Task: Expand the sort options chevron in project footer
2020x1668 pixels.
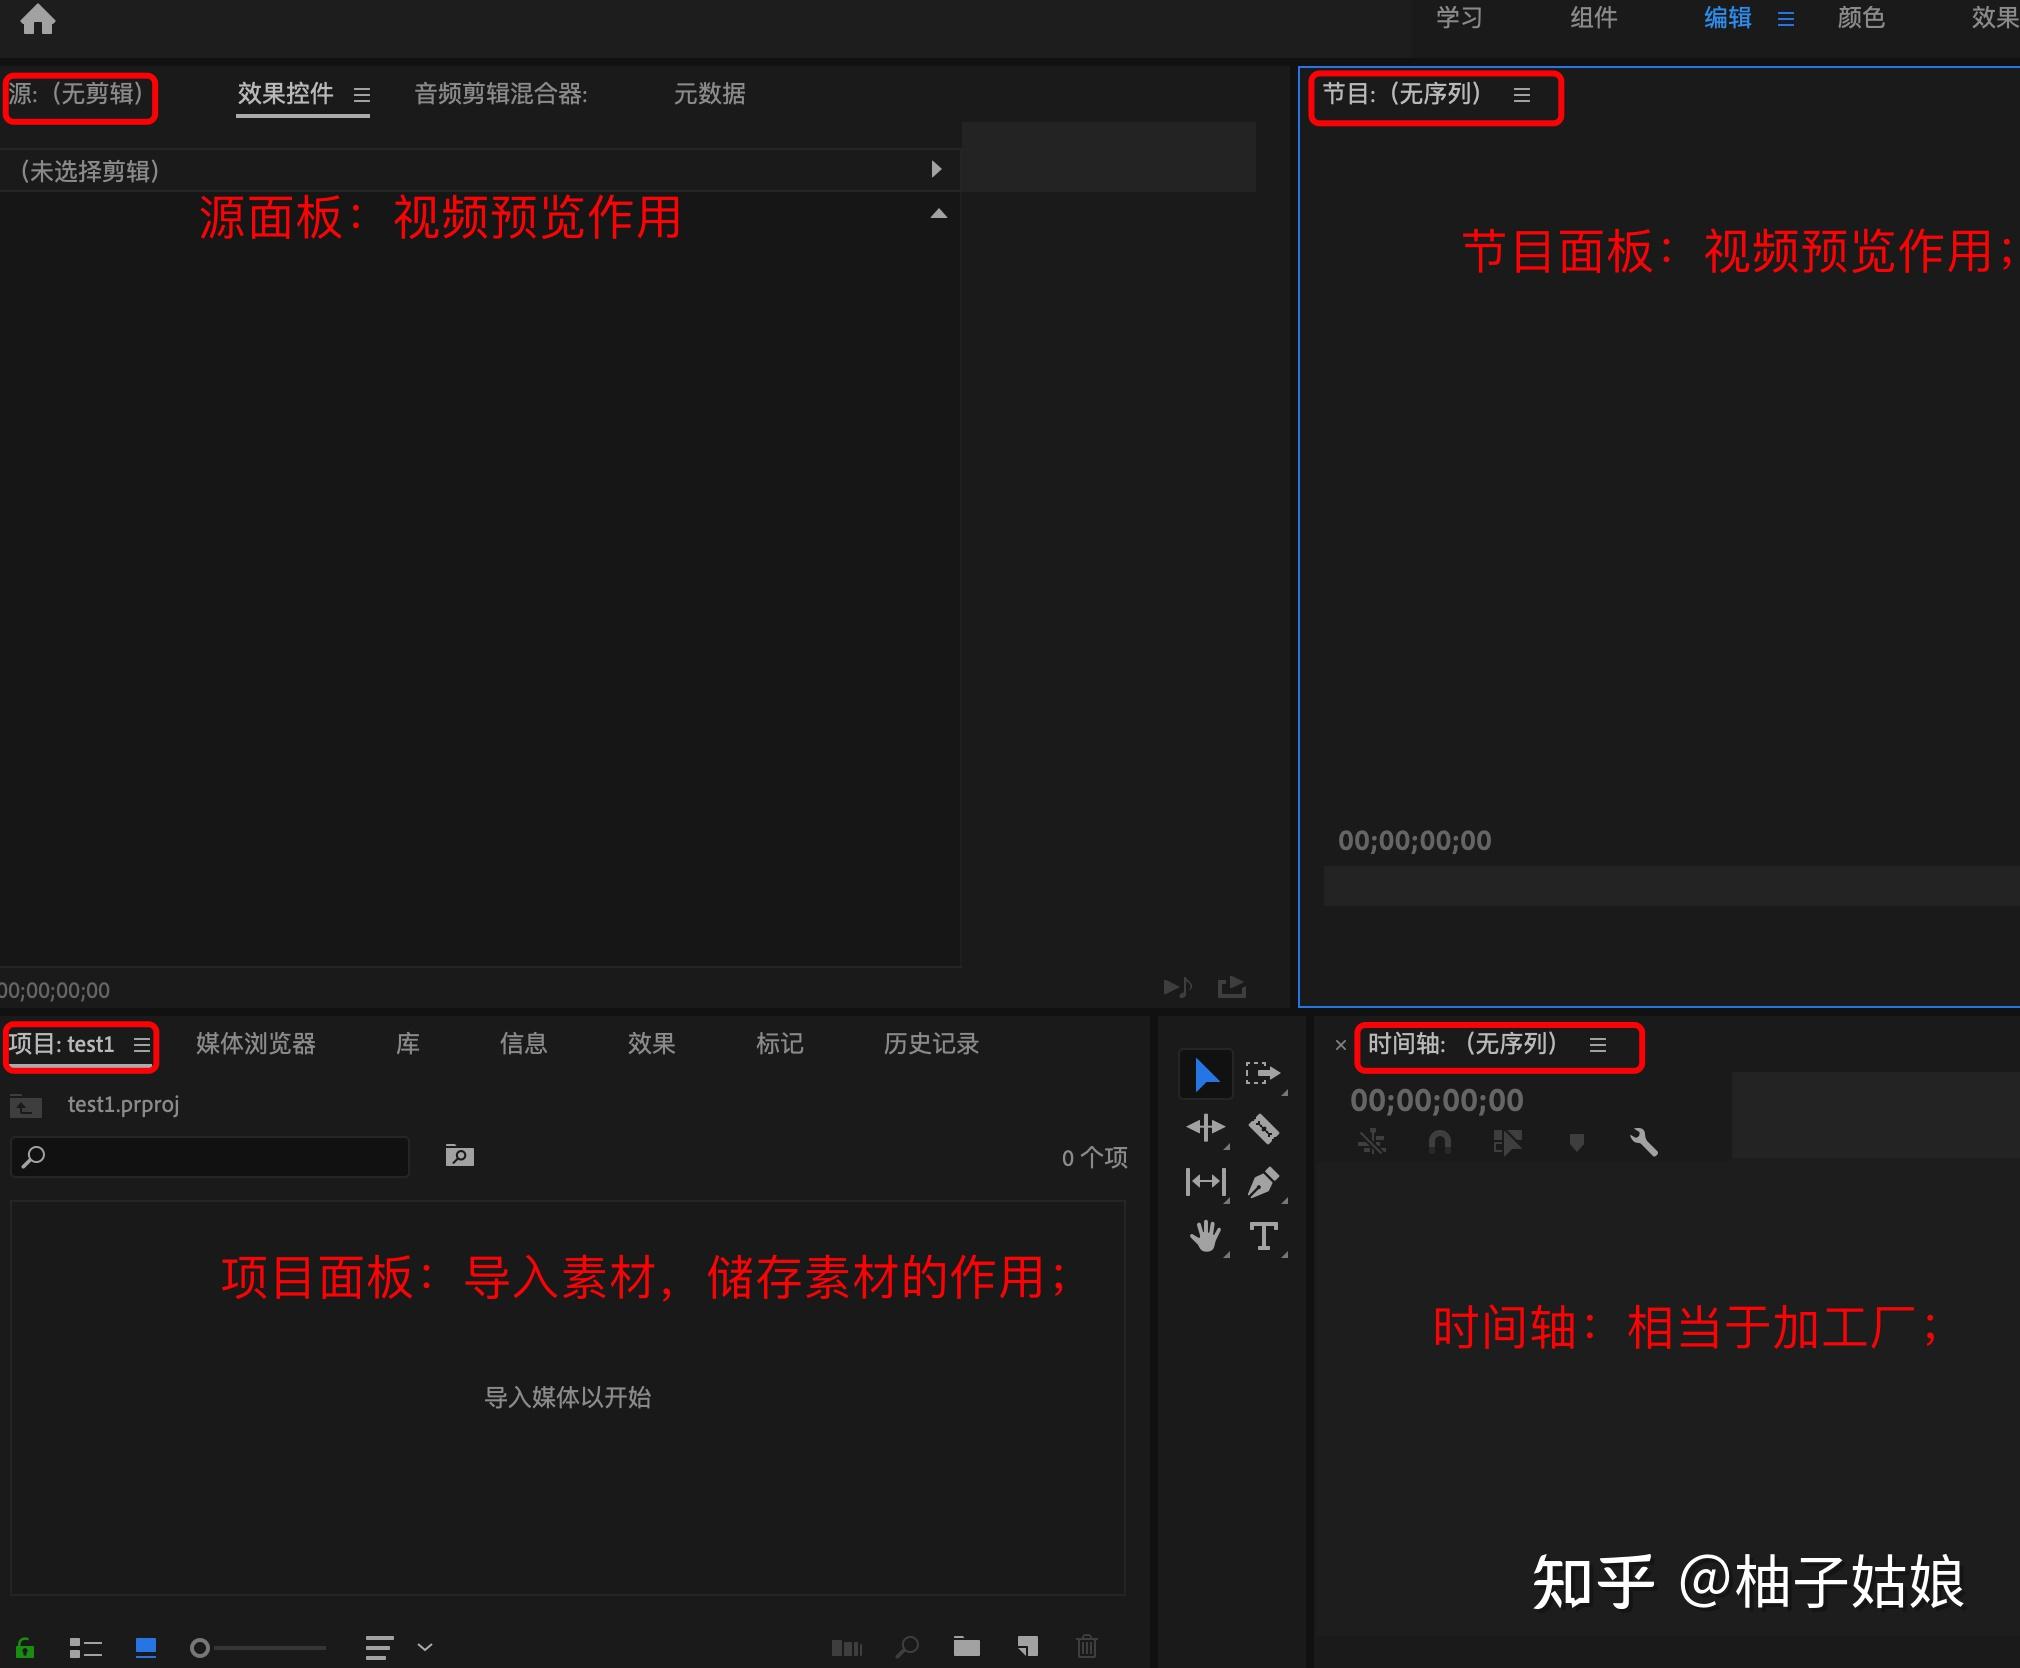Action: pos(425,1647)
